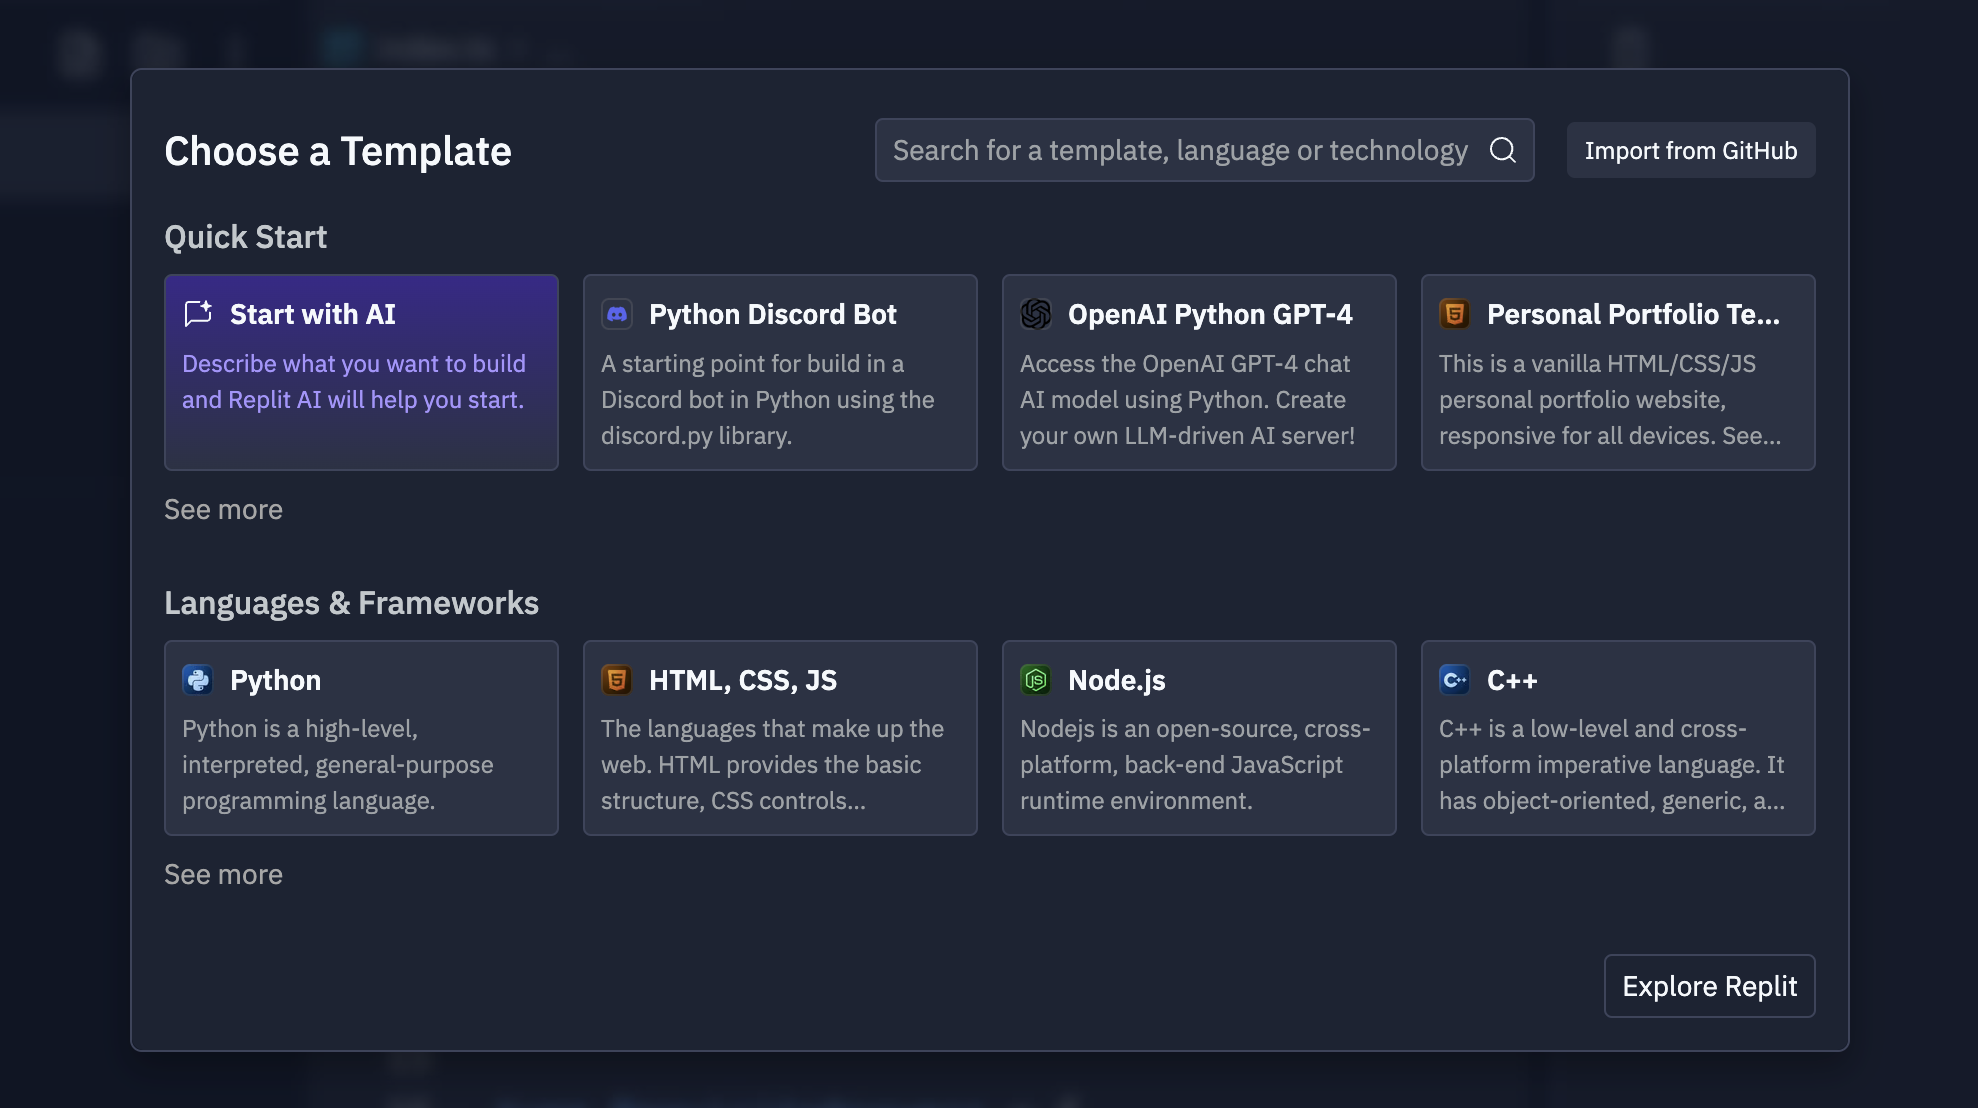Import a project from GitHub
1978x1108 pixels.
click(1691, 150)
